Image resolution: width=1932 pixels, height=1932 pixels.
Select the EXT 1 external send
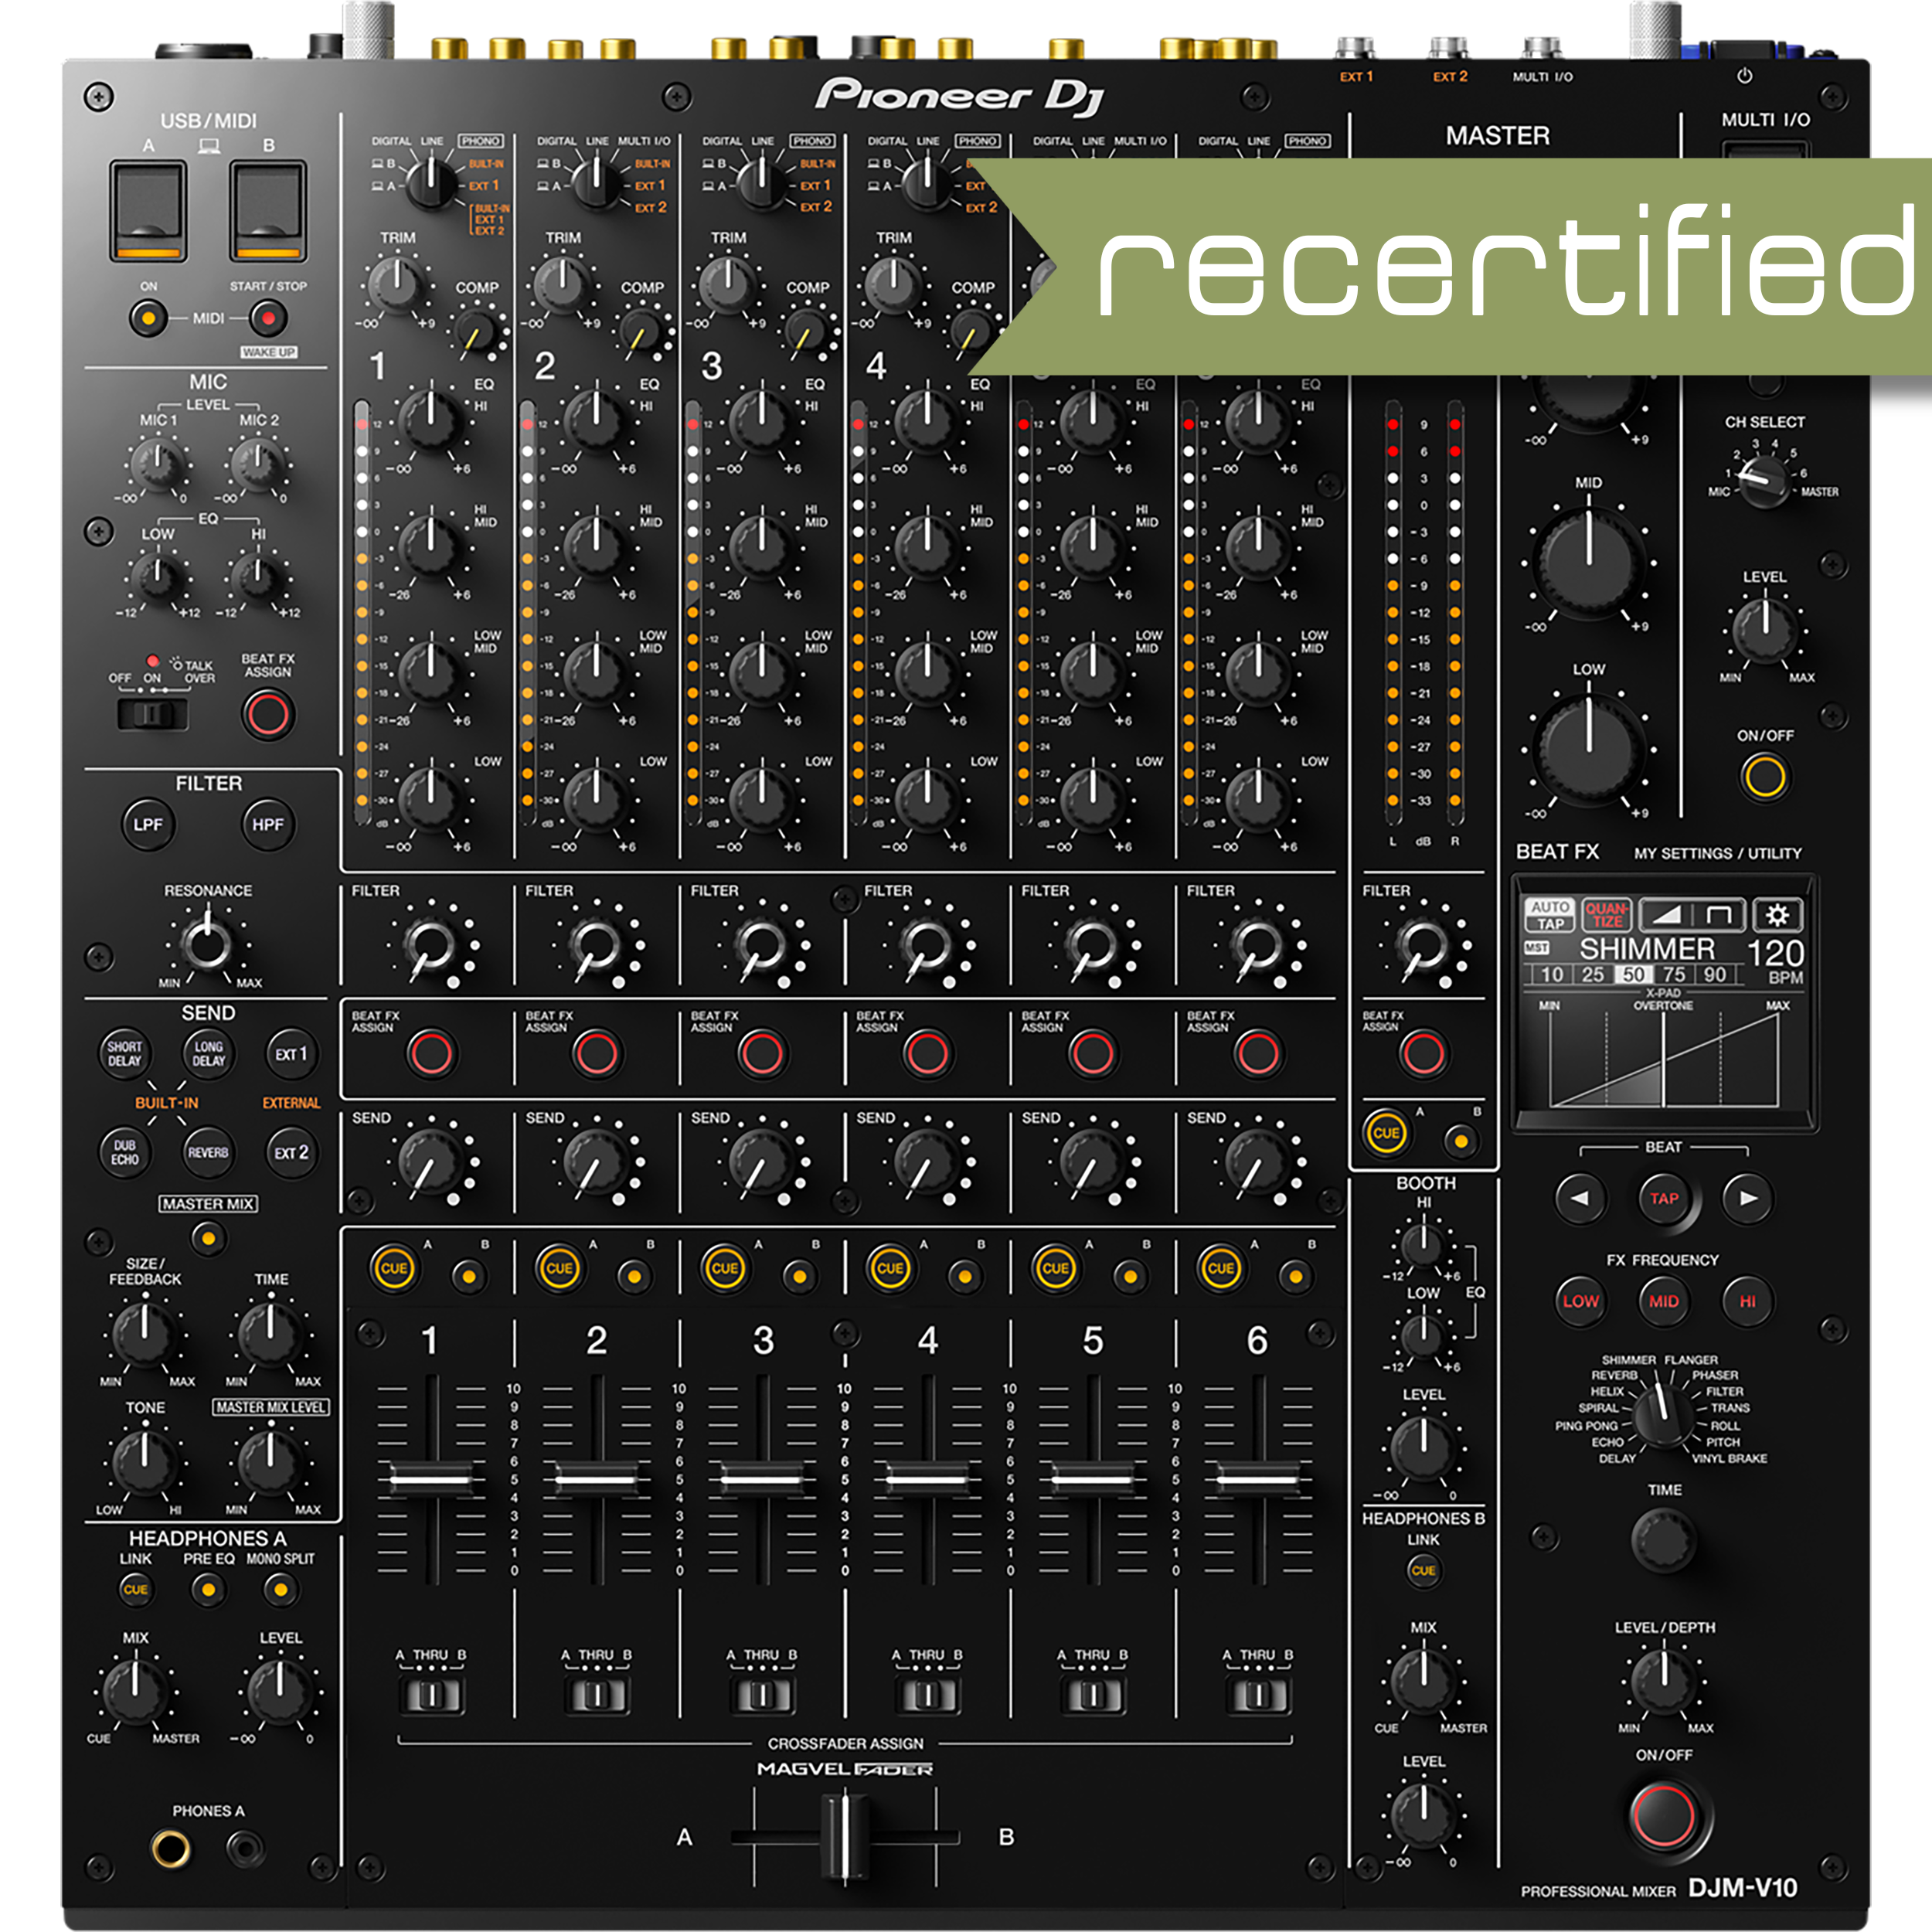(x=291, y=1054)
